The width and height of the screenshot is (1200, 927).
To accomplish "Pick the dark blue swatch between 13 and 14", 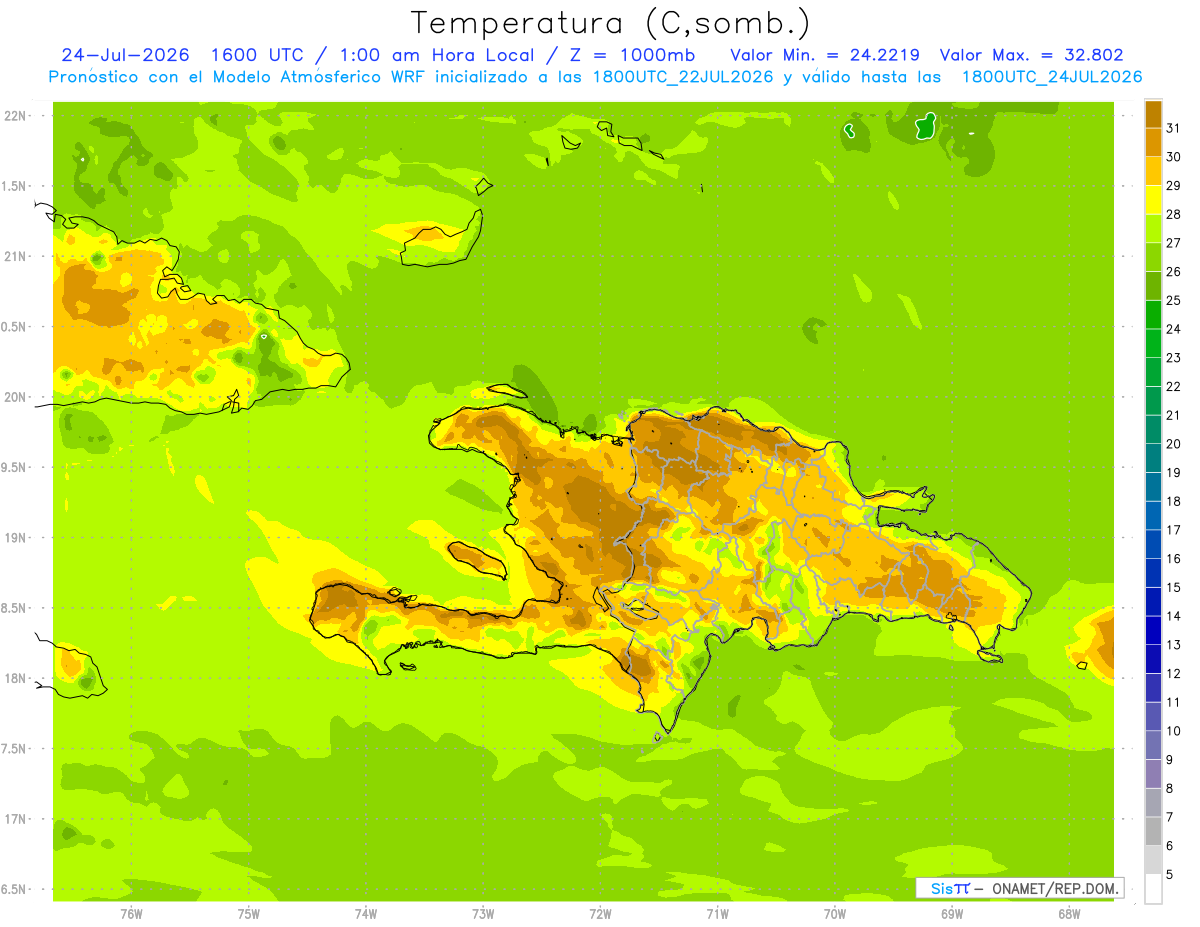I will pyautogui.click(x=1153, y=630).
